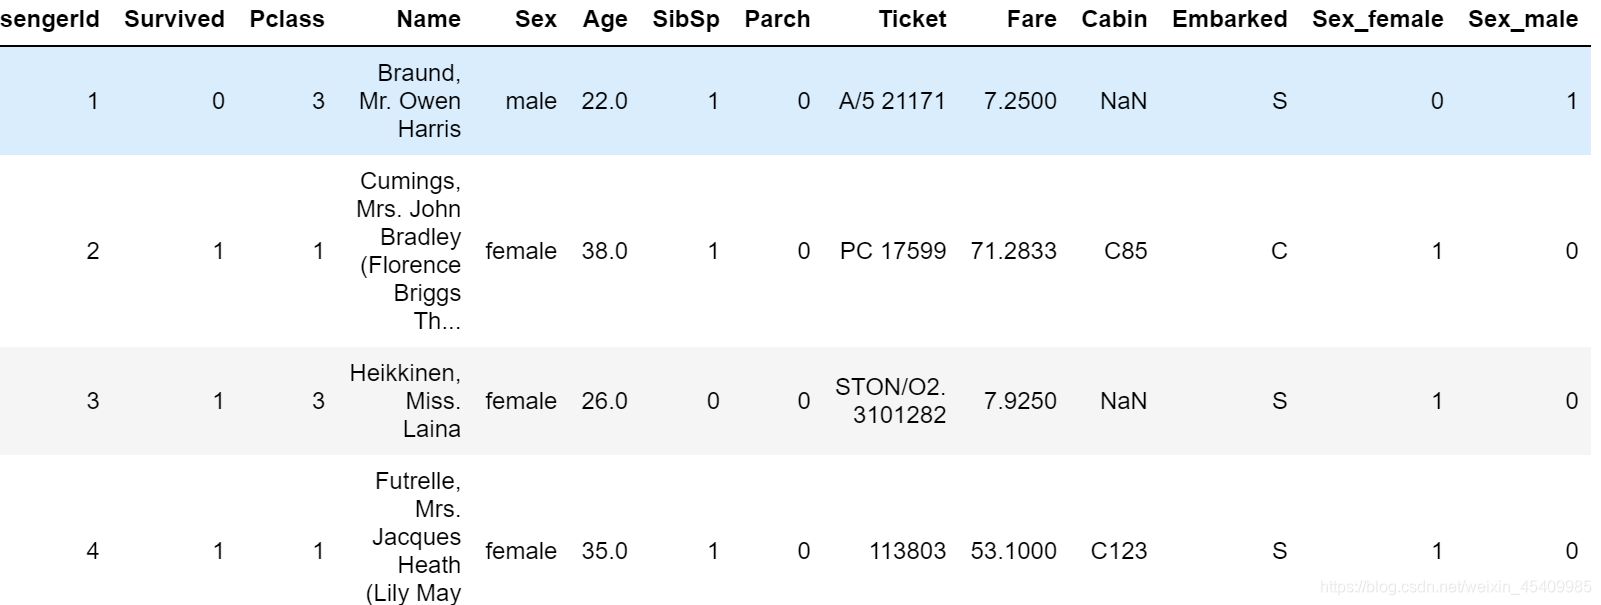Select the Embarked column header
1601x605 pixels.
1229,19
